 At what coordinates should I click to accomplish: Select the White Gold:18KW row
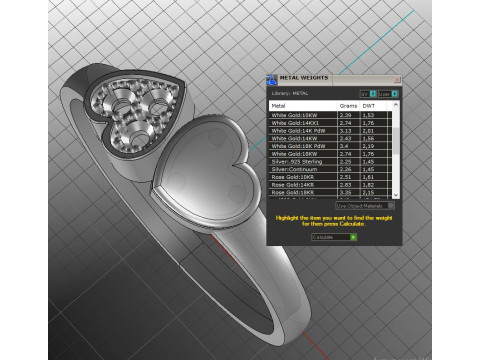click(330, 154)
